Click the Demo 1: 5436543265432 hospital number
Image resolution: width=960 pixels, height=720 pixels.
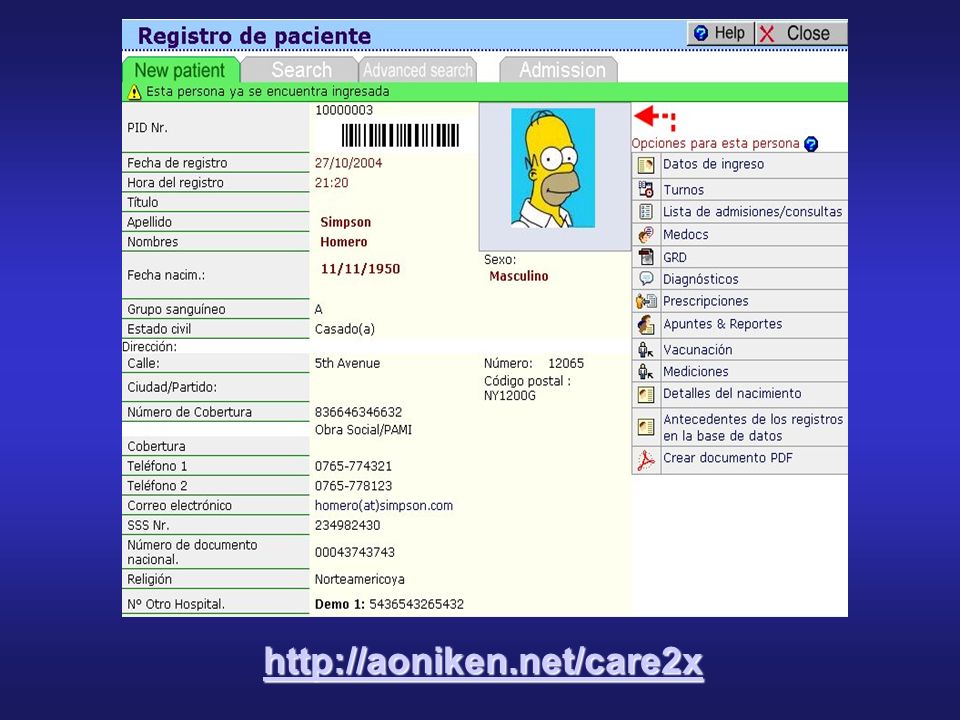[x=389, y=604]
